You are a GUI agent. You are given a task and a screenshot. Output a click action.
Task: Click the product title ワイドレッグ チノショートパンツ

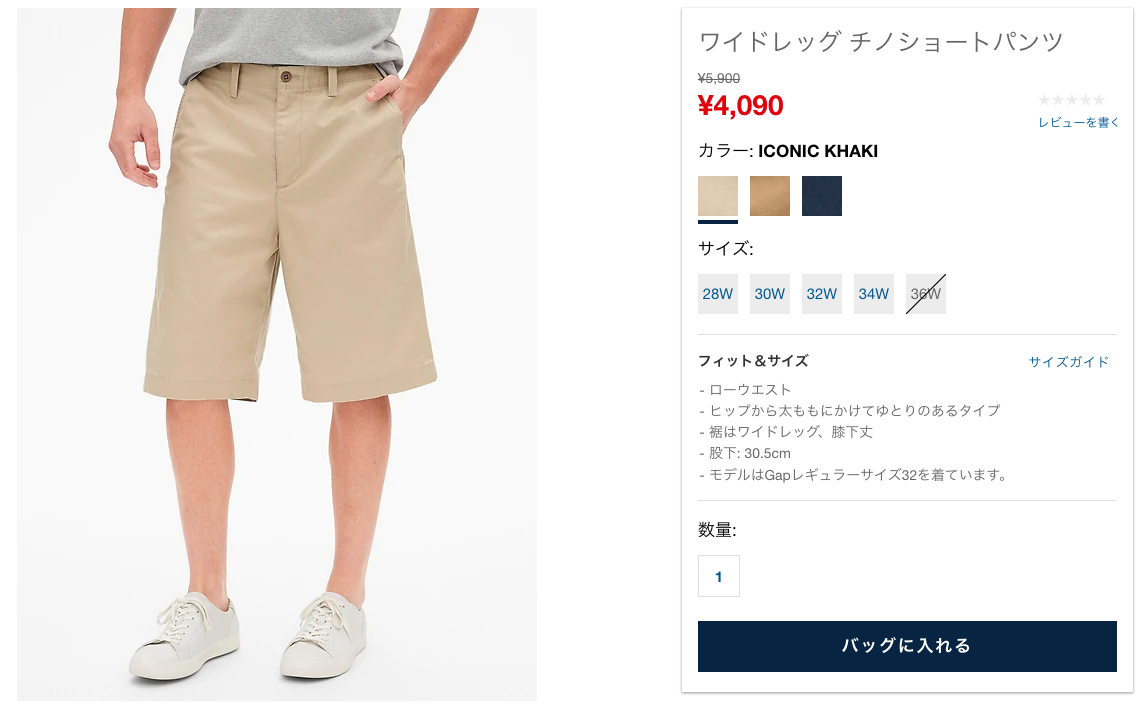(x=881, y=42)
